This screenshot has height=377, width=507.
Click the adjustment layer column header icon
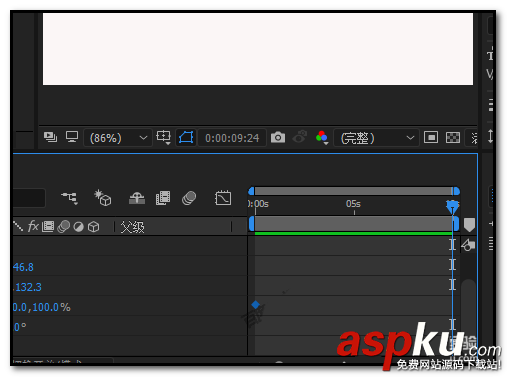(x=78, y=227)
